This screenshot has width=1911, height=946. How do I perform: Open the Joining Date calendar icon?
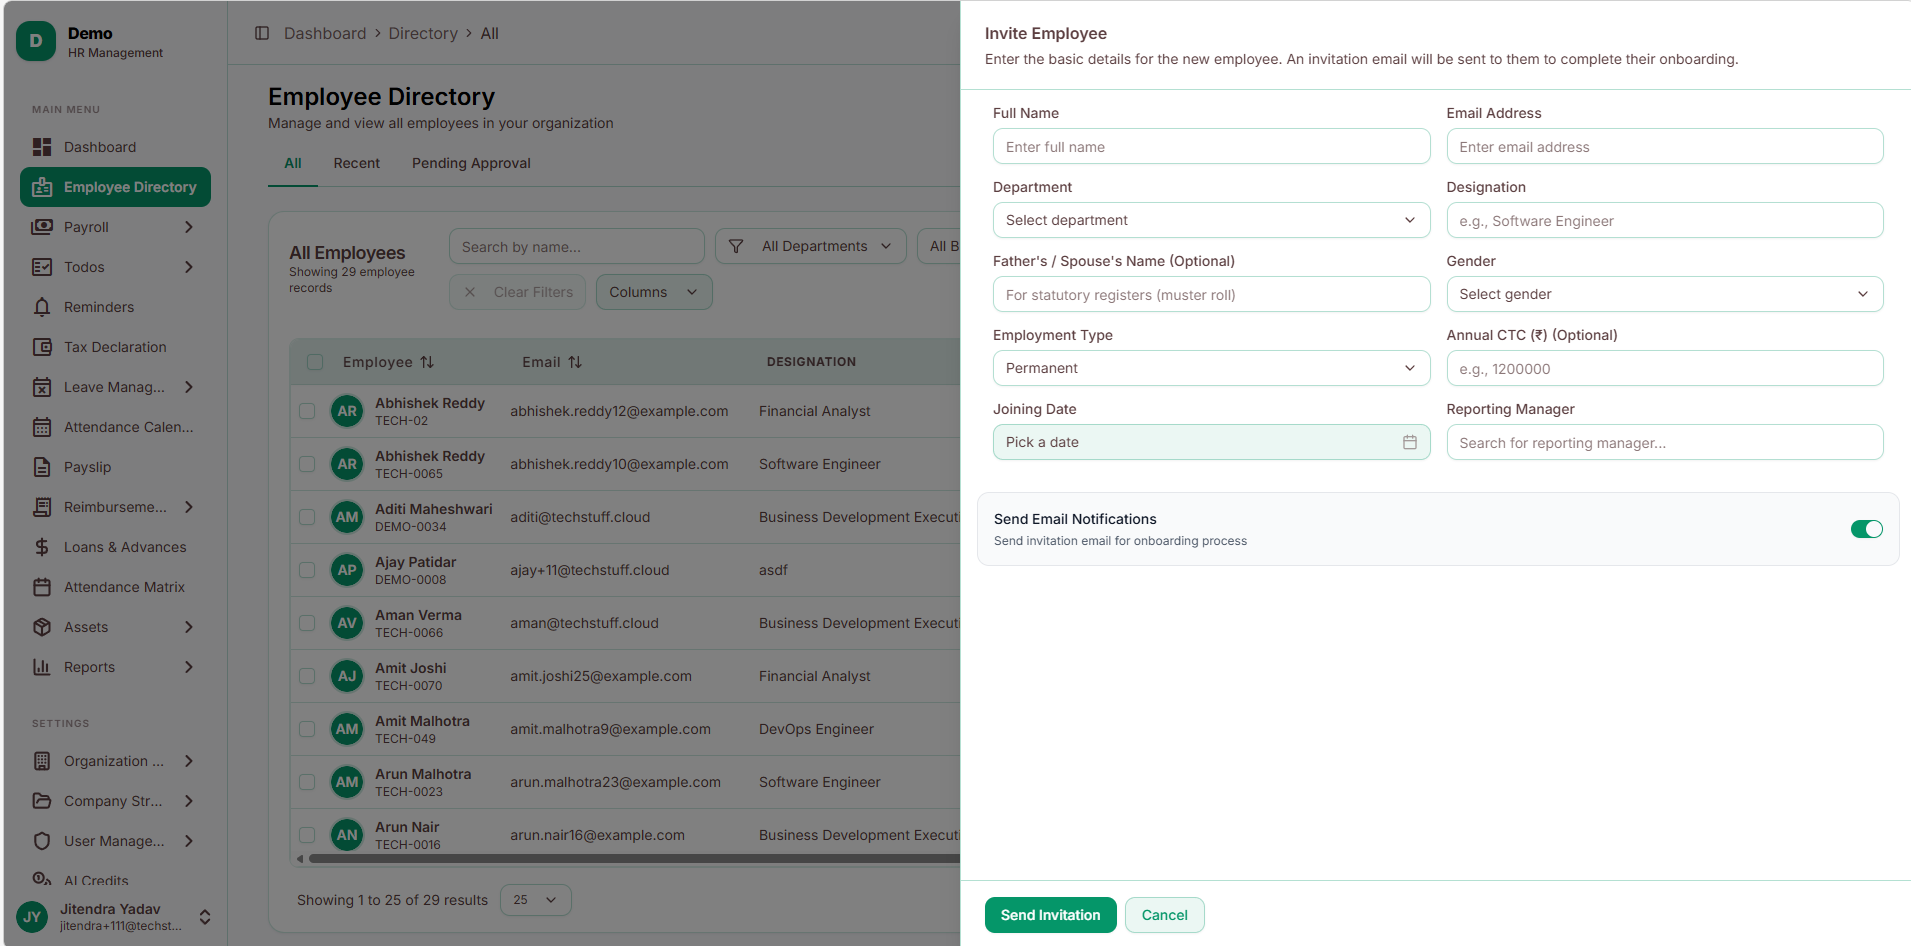1410,442
